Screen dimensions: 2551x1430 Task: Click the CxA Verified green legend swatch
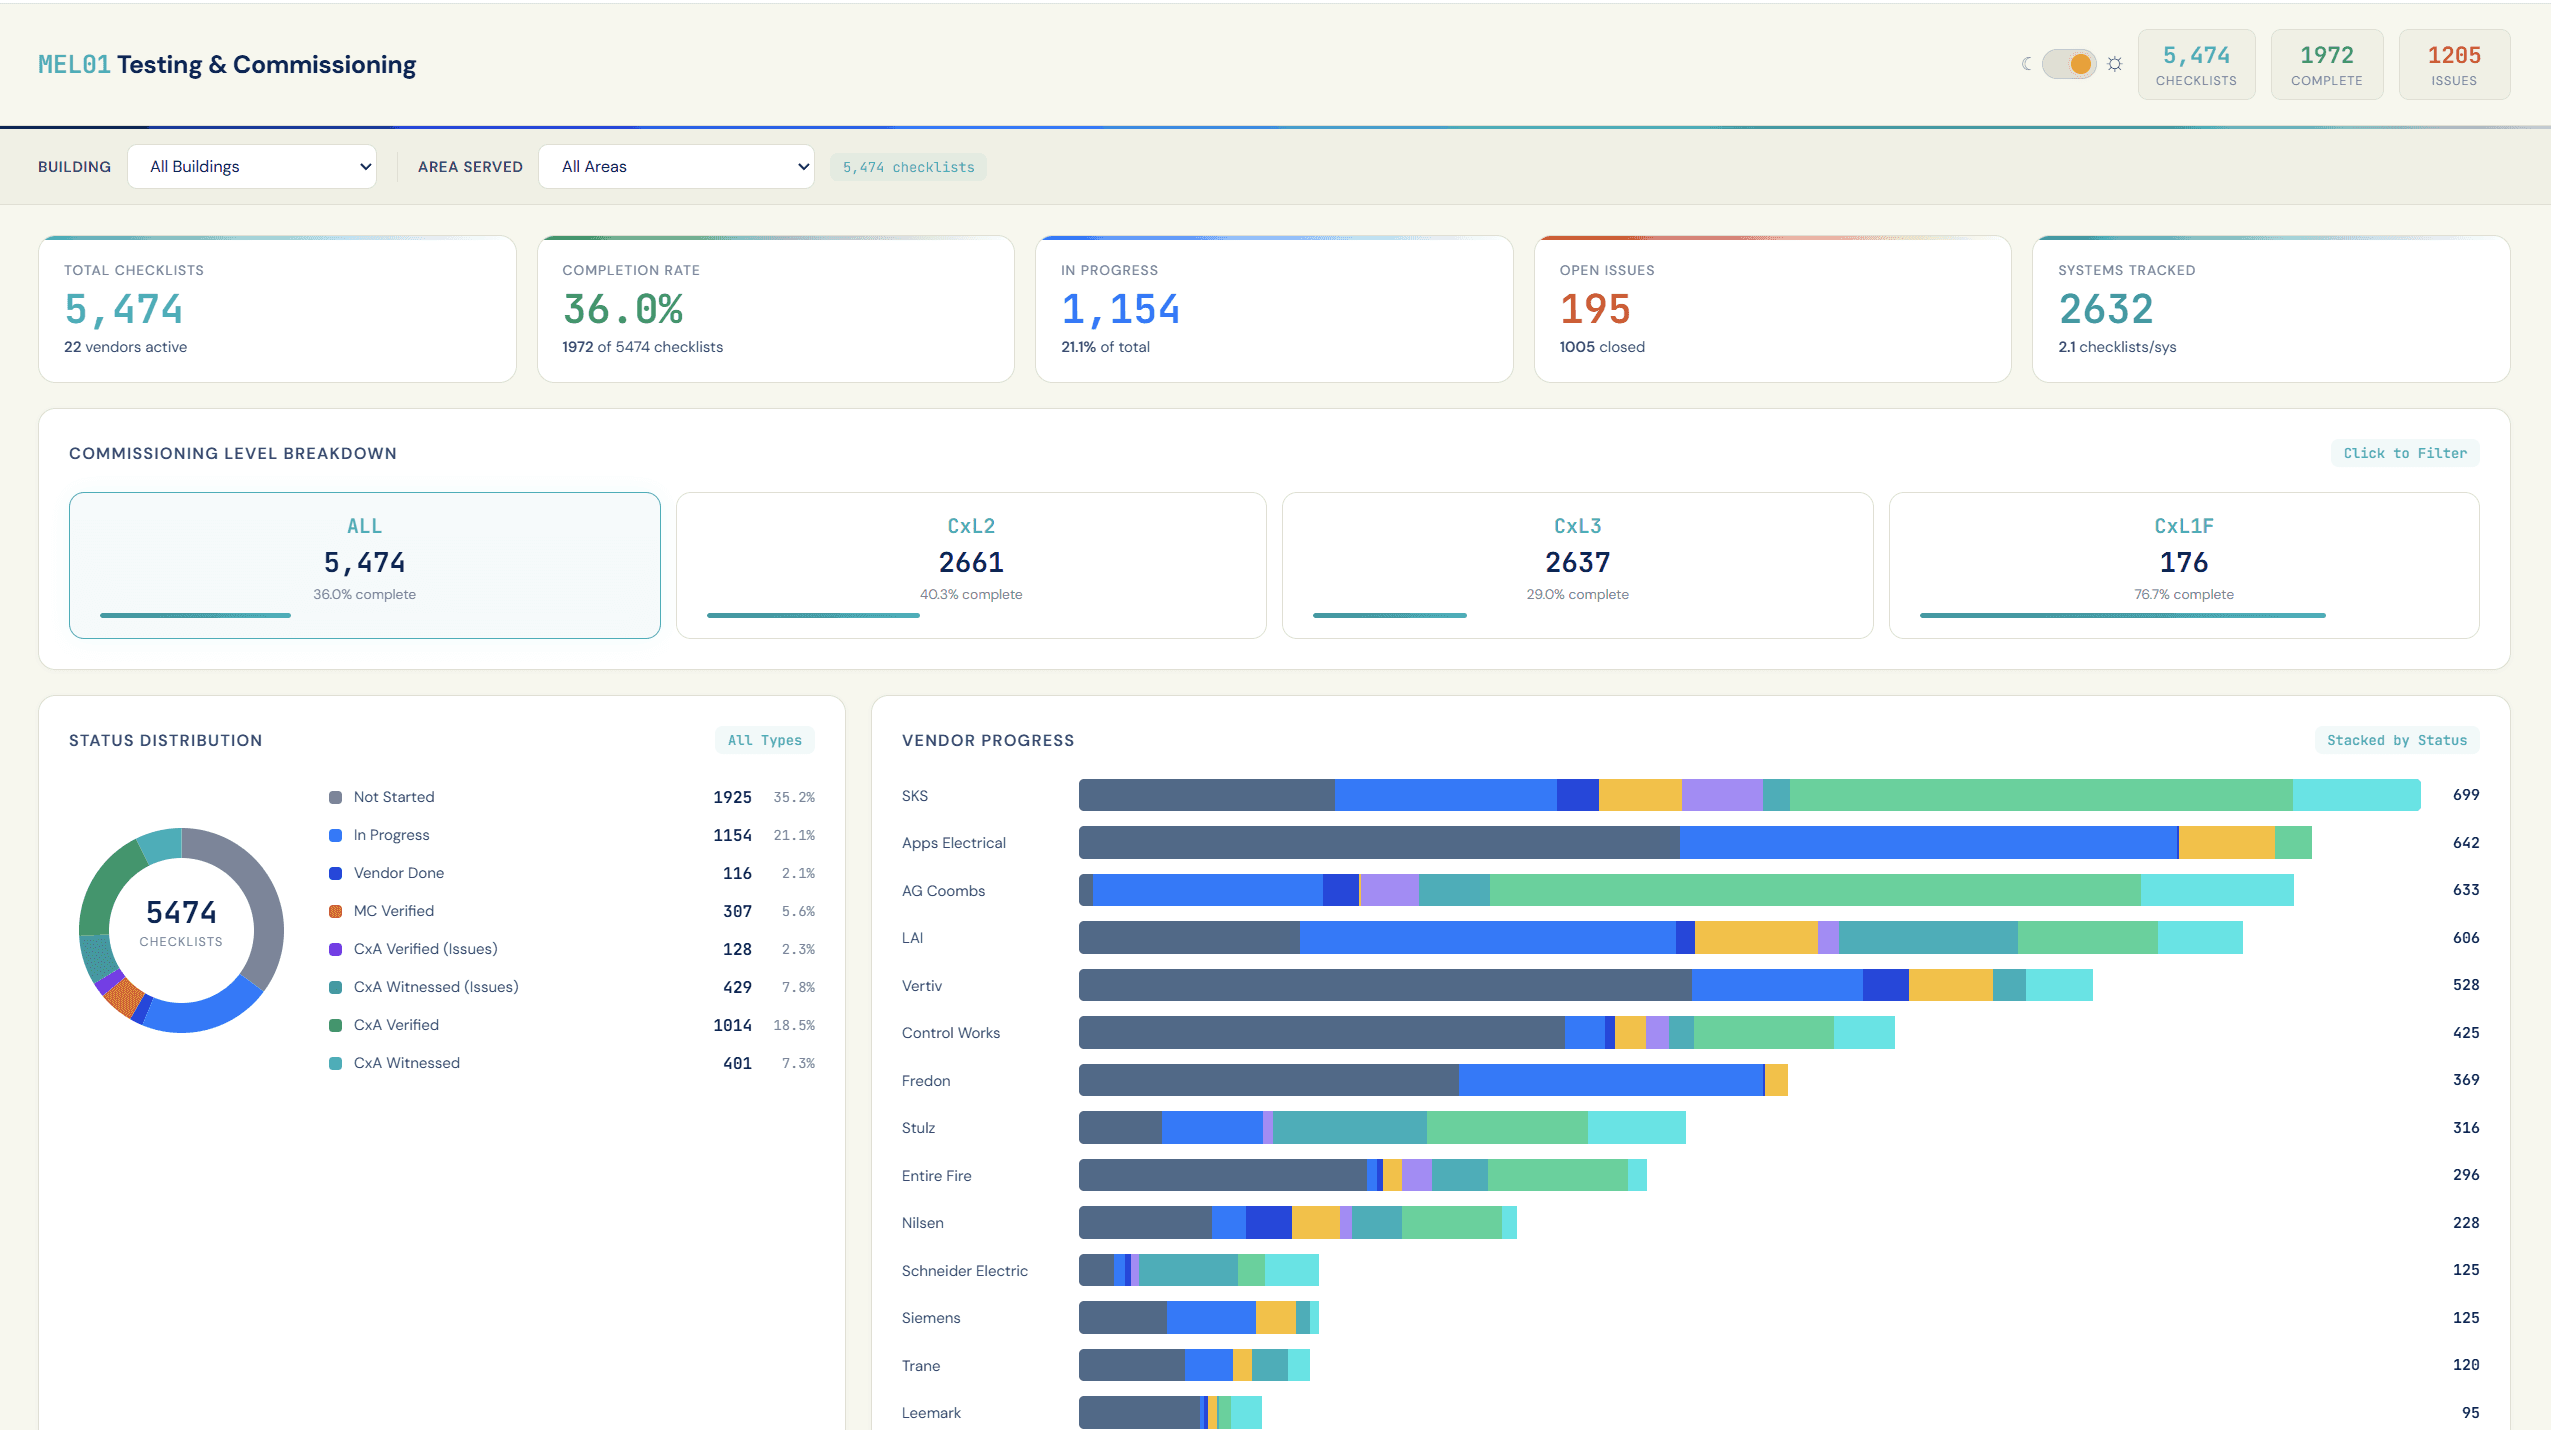point(336,1025)
